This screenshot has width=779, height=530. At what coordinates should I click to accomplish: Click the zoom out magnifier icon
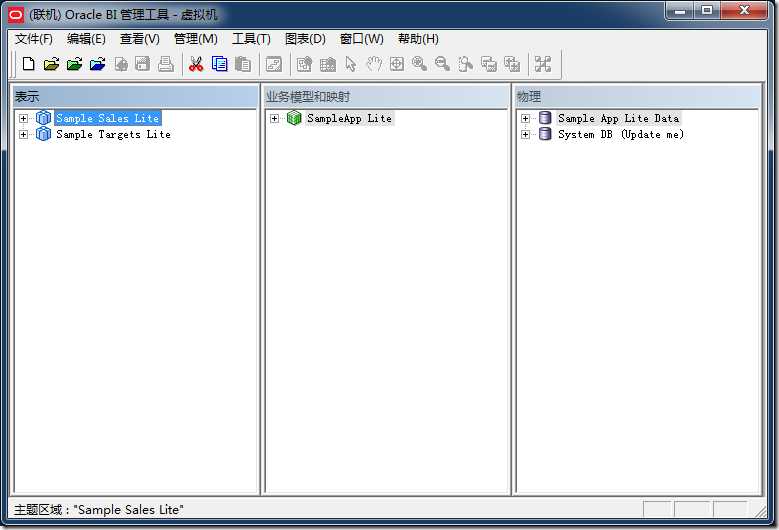coord(442,64)
